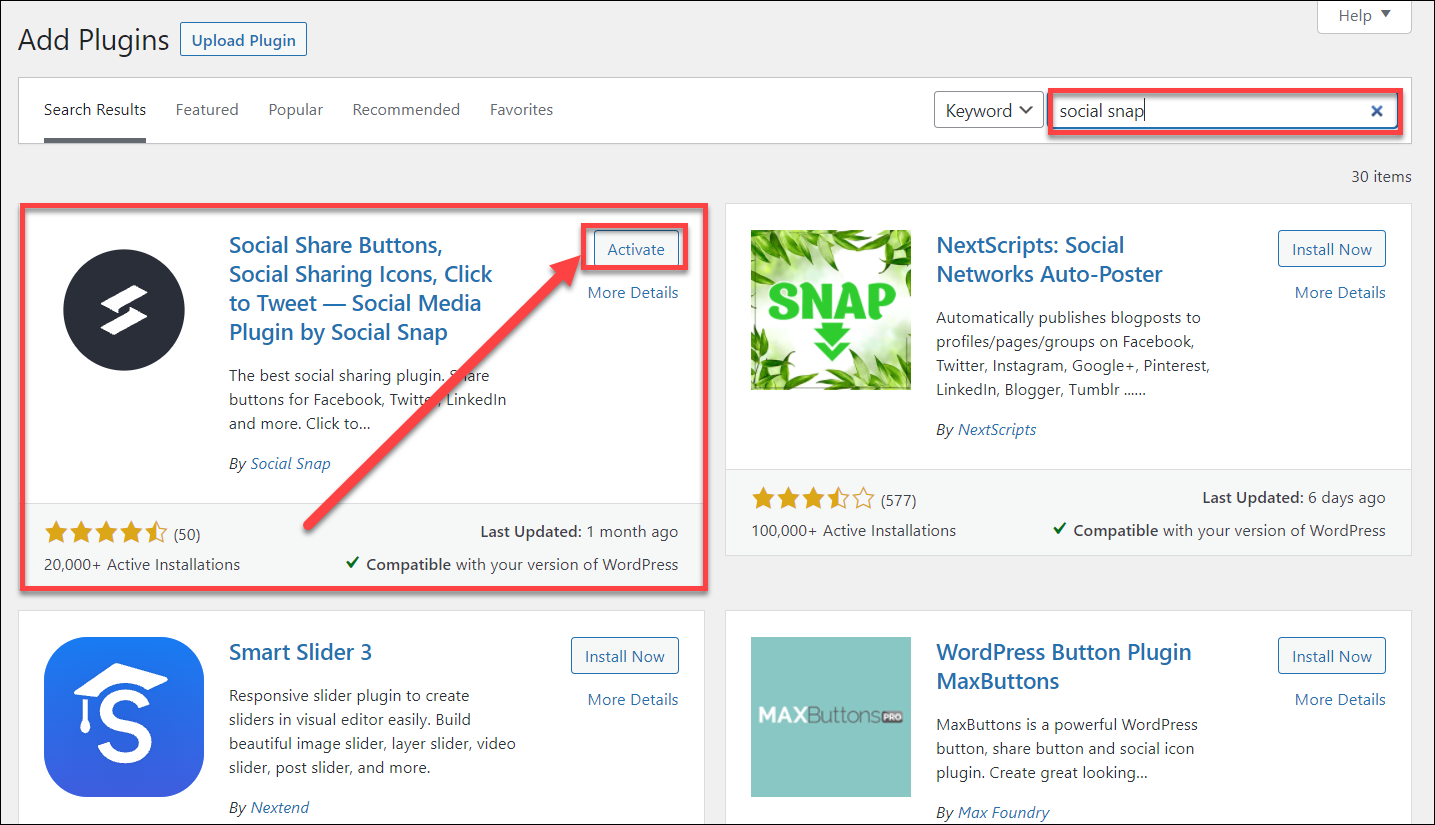Viewport: 1435px width, 825px height.
Task: Switch to the Search Results tab
Action: coord(95,110)
